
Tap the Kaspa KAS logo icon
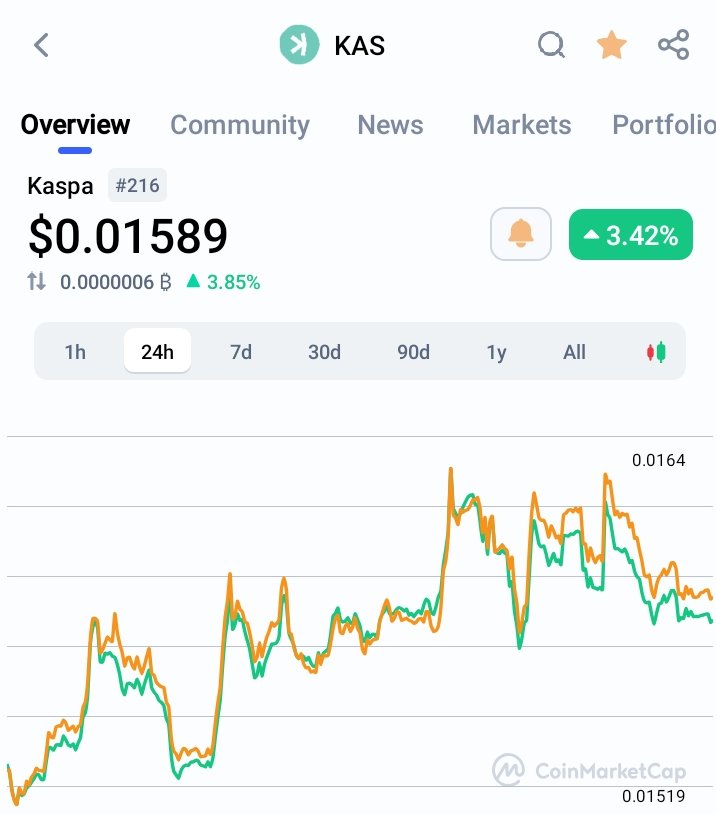(299, 45)
